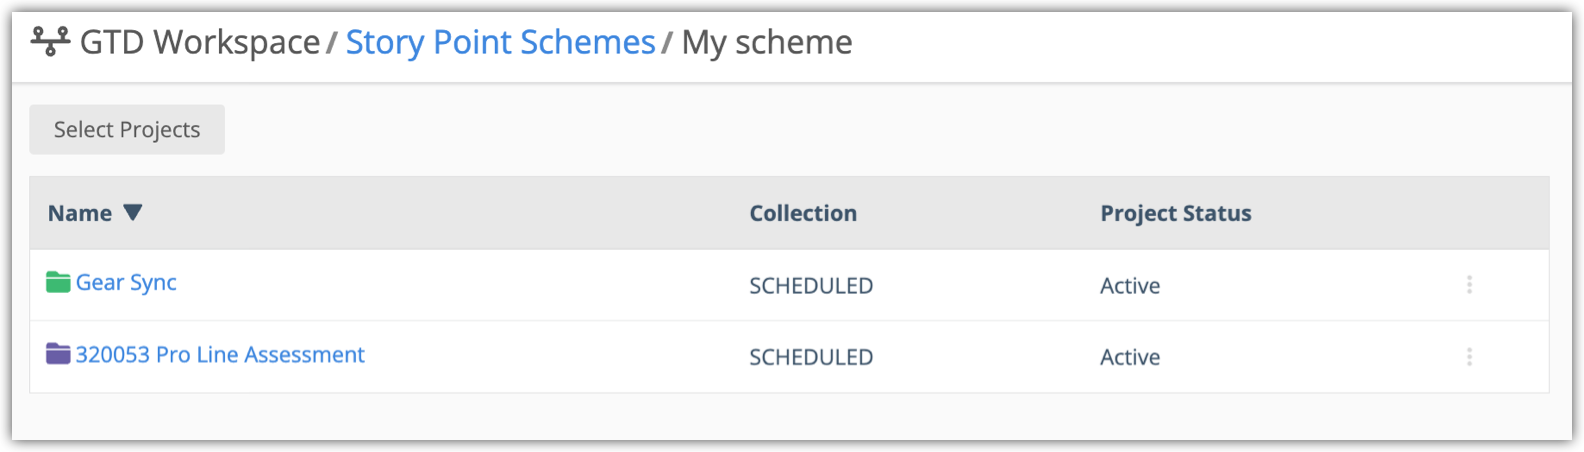The width and height of the screenshot is (1584, 452).
Task: Click the green Gear Sync folder icon
Action: (x=58, y=283)
